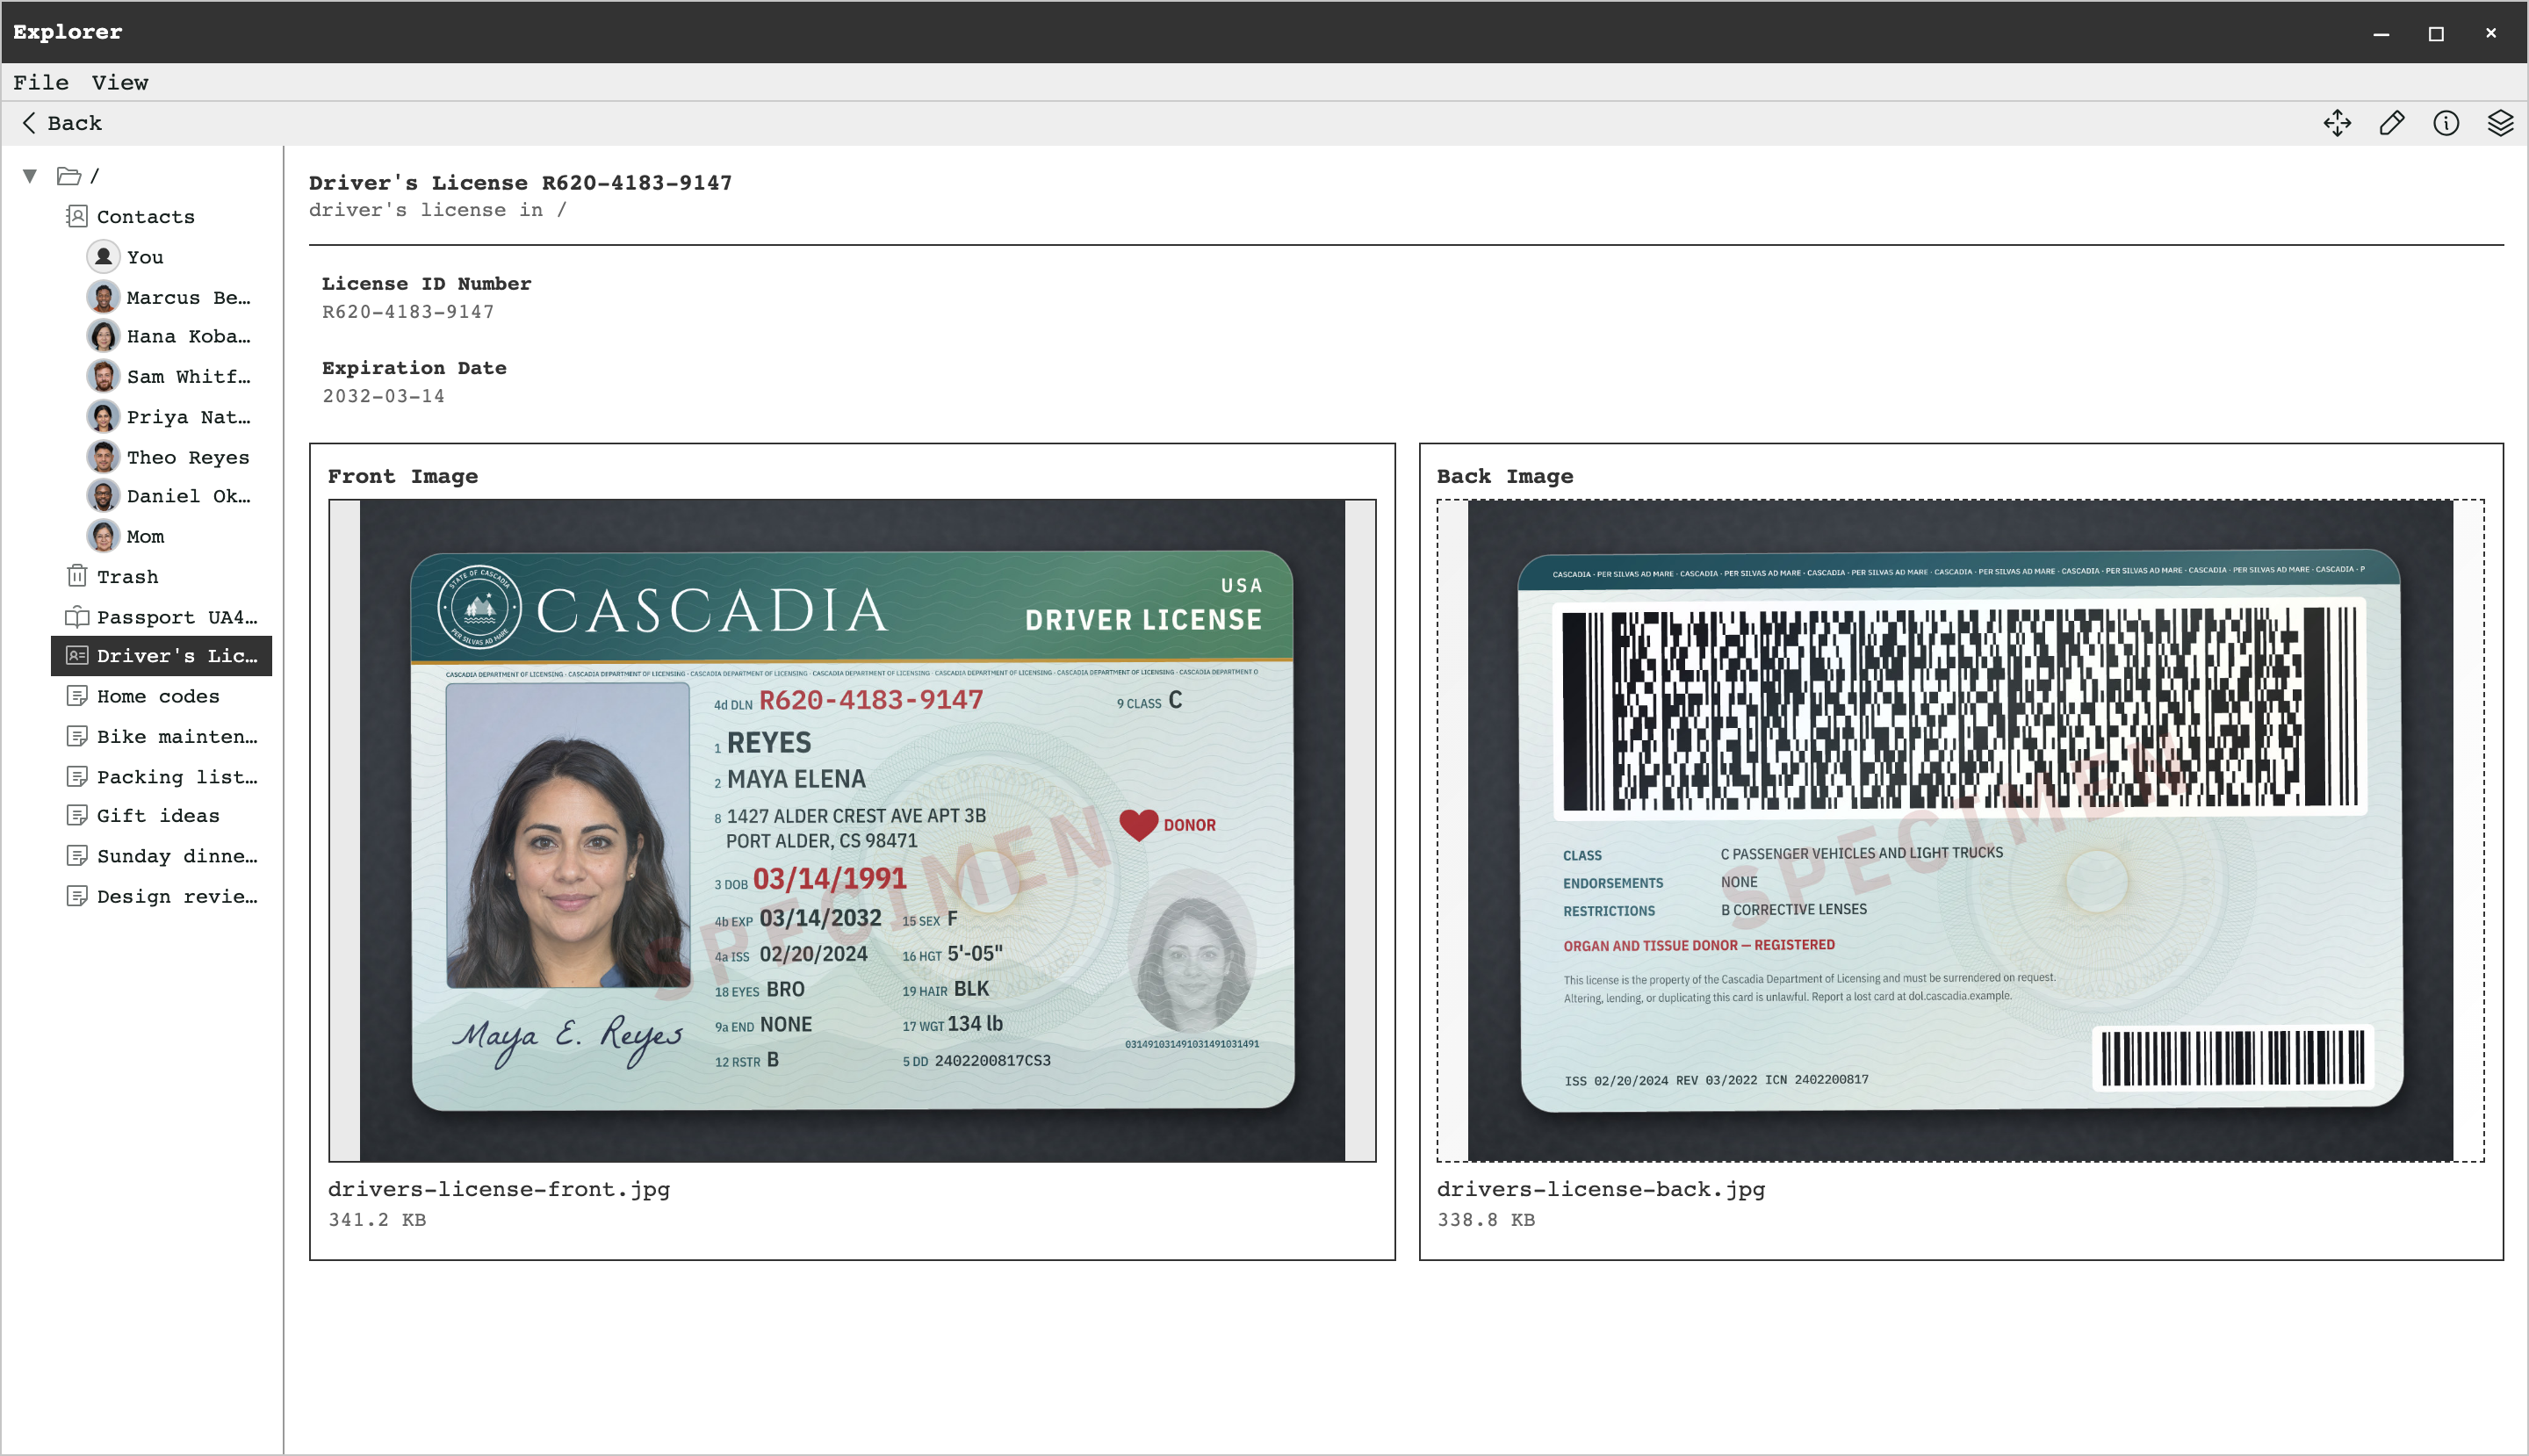Screen dimensions: 2529x1456
Task: Open Passport UA4… entry
Action: (160, 617)
